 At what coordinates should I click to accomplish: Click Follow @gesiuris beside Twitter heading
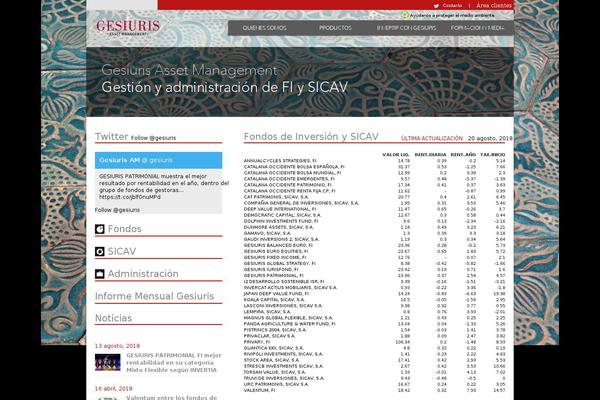[153, 138]
